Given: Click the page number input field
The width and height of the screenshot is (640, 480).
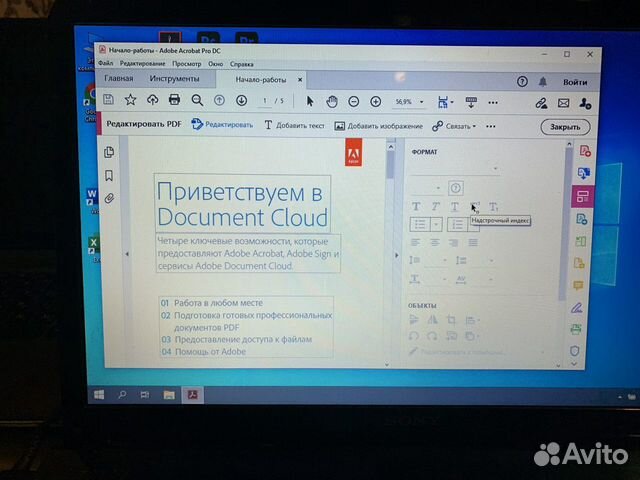Looking at the screenshot, I should (265, 100).
